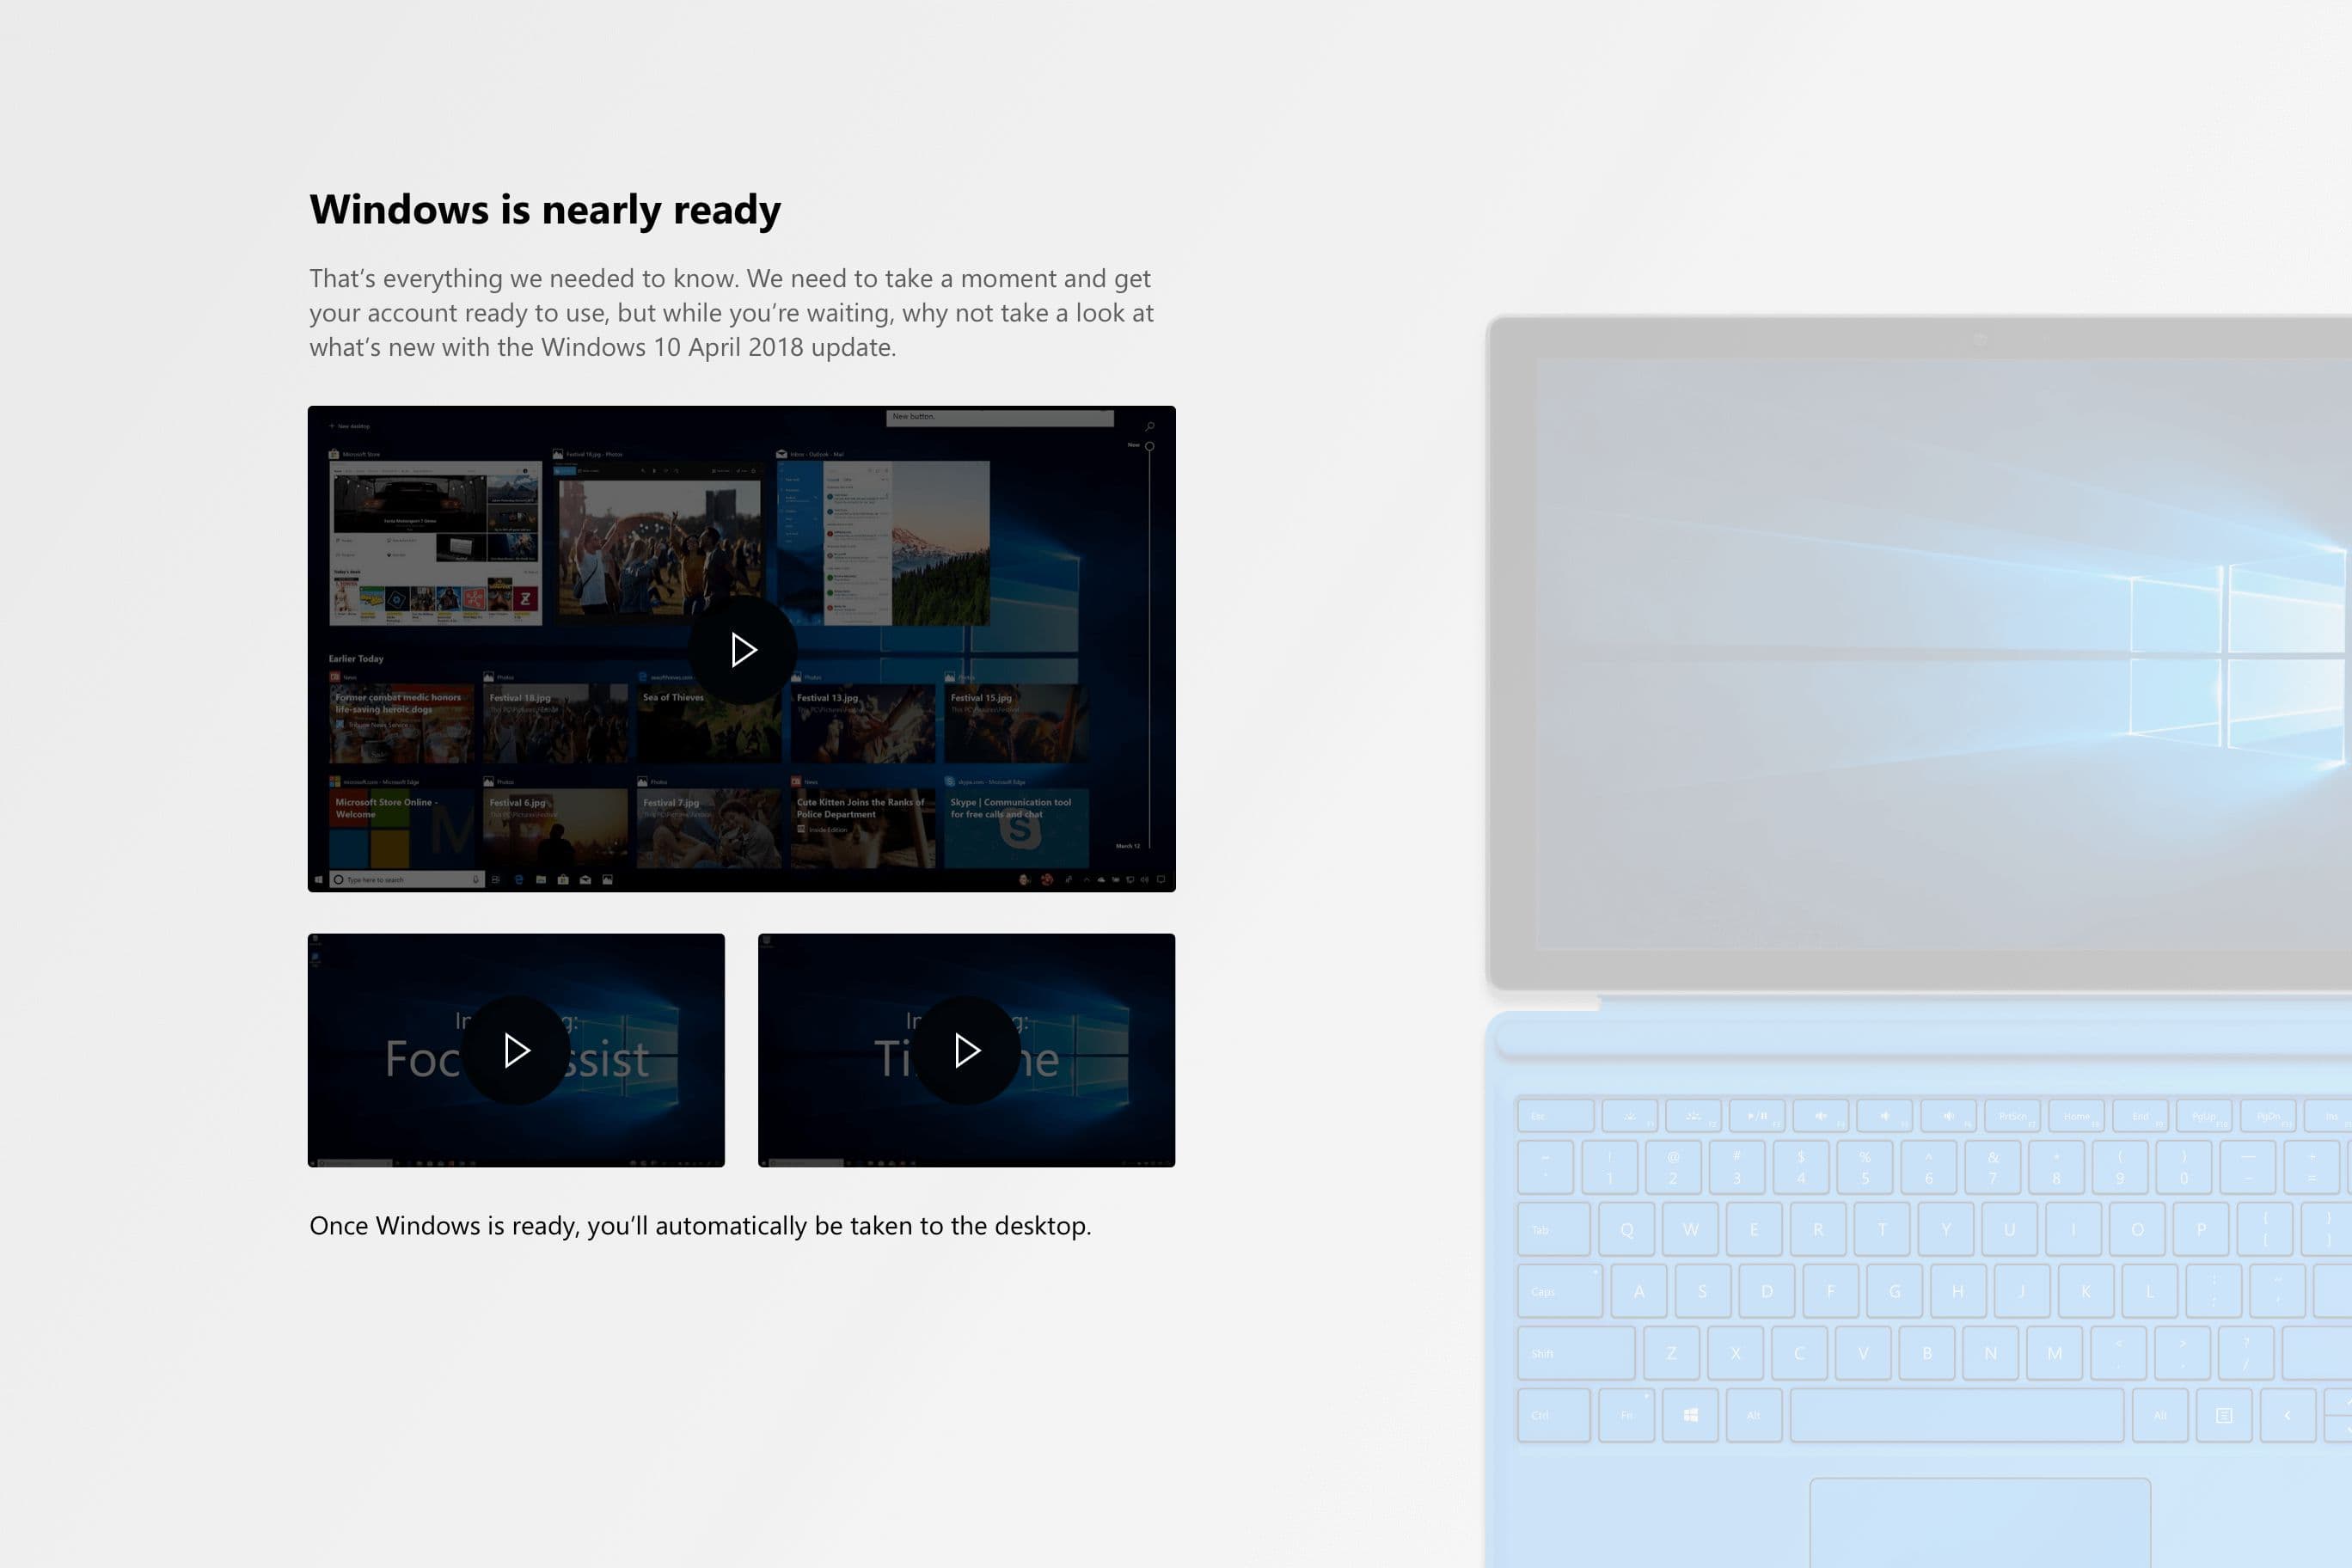The height and width of the screenshot is (1568, 2352).
Task: Play the Timeline intro video on right
Action: click(x=966, y=1050)
